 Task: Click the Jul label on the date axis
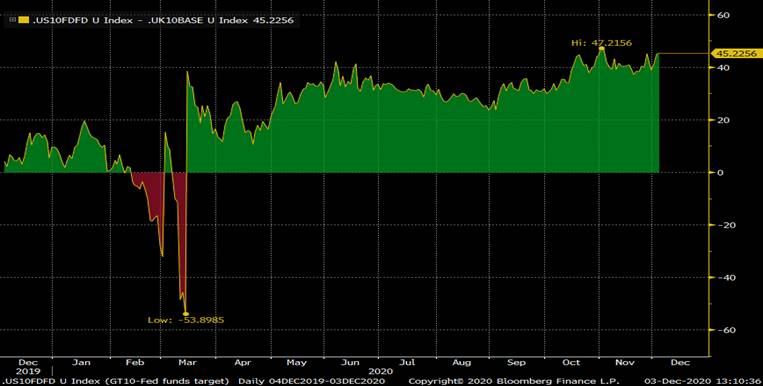[407, 363]
